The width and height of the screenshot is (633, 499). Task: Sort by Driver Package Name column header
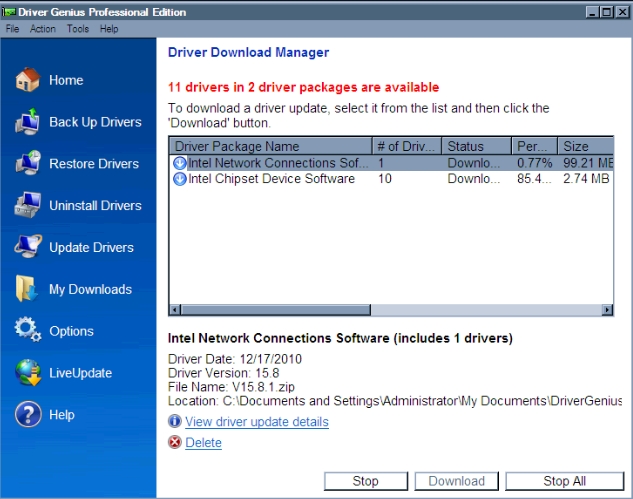[x=270, y=146]
